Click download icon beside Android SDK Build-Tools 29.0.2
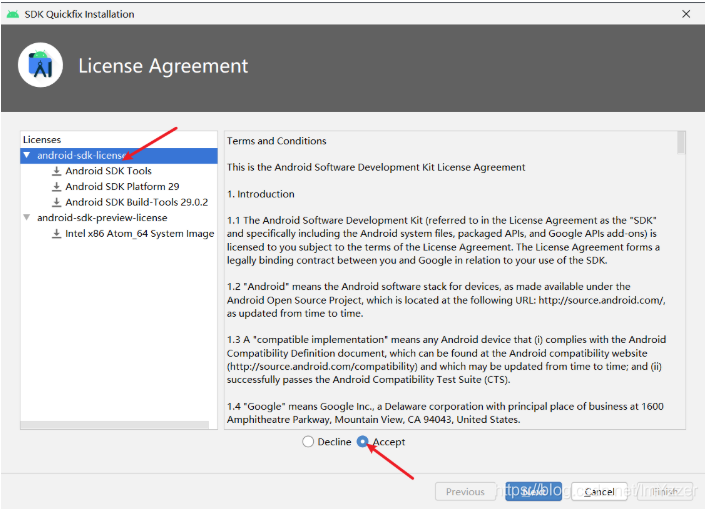This screenshot has width=708, height=509. (56, 202)
